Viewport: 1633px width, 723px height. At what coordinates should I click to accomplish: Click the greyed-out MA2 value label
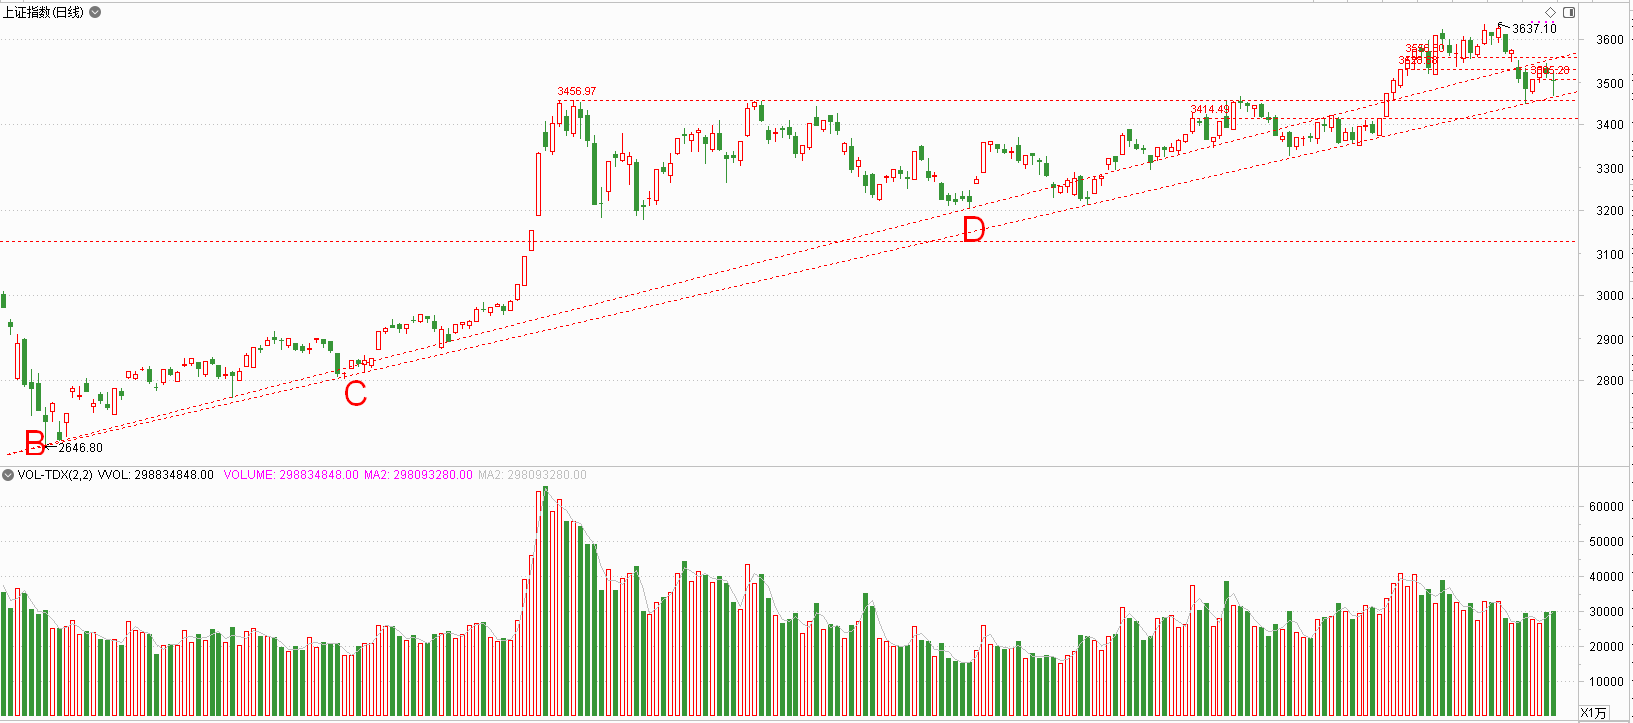tap(532, 475)
